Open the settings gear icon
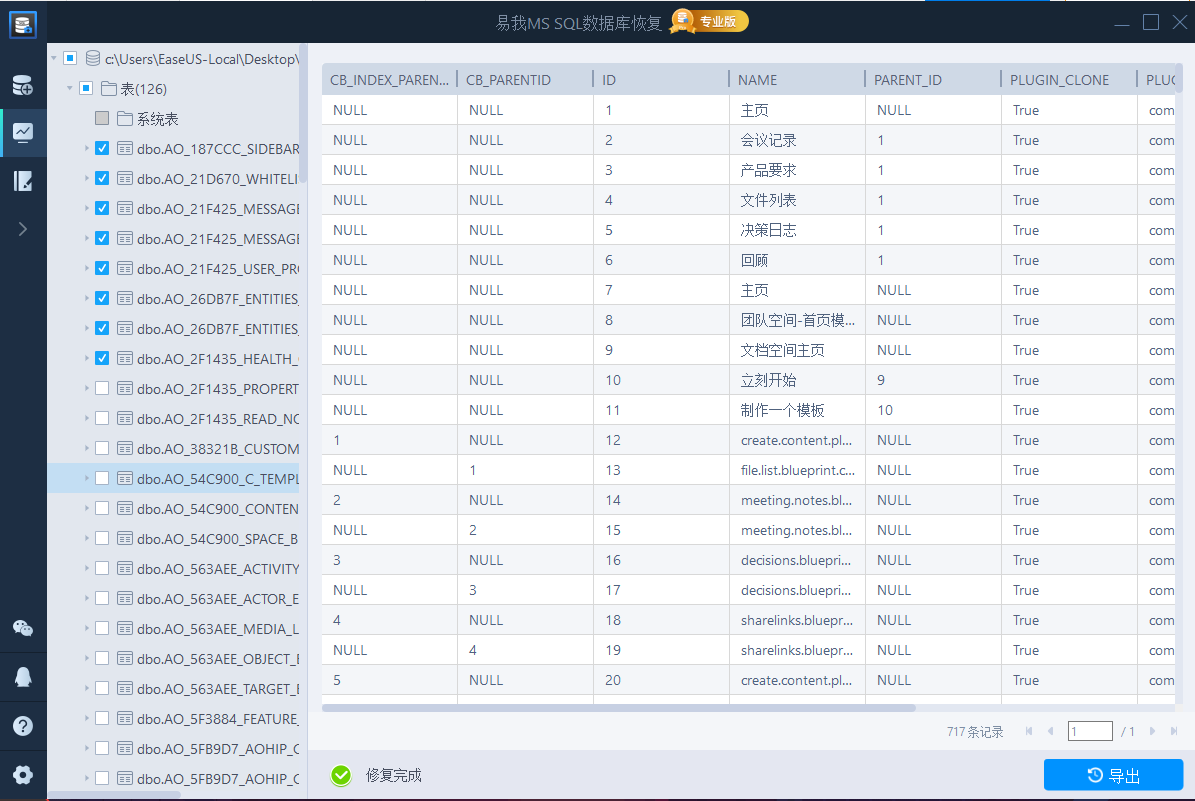The width and height of the screenshot is (1195, 801). (22, 775)
